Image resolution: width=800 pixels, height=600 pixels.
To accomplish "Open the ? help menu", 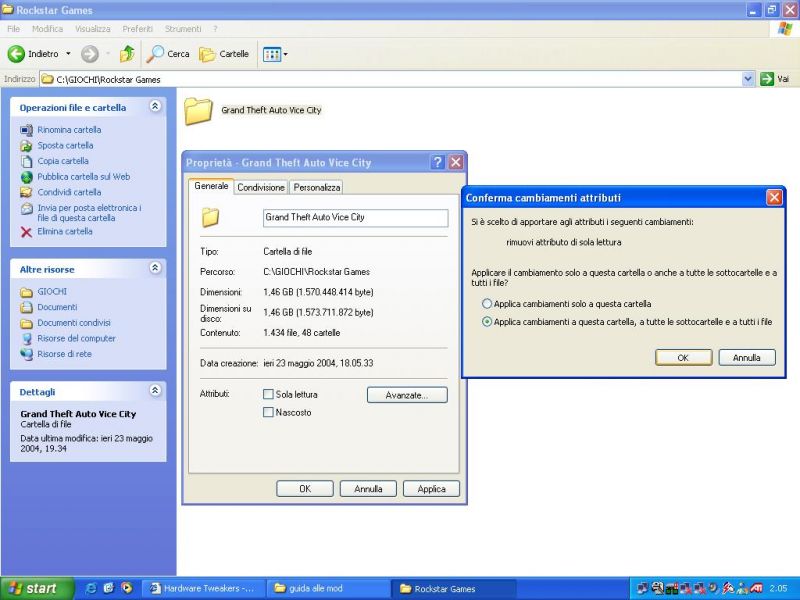I will [215, 29].
